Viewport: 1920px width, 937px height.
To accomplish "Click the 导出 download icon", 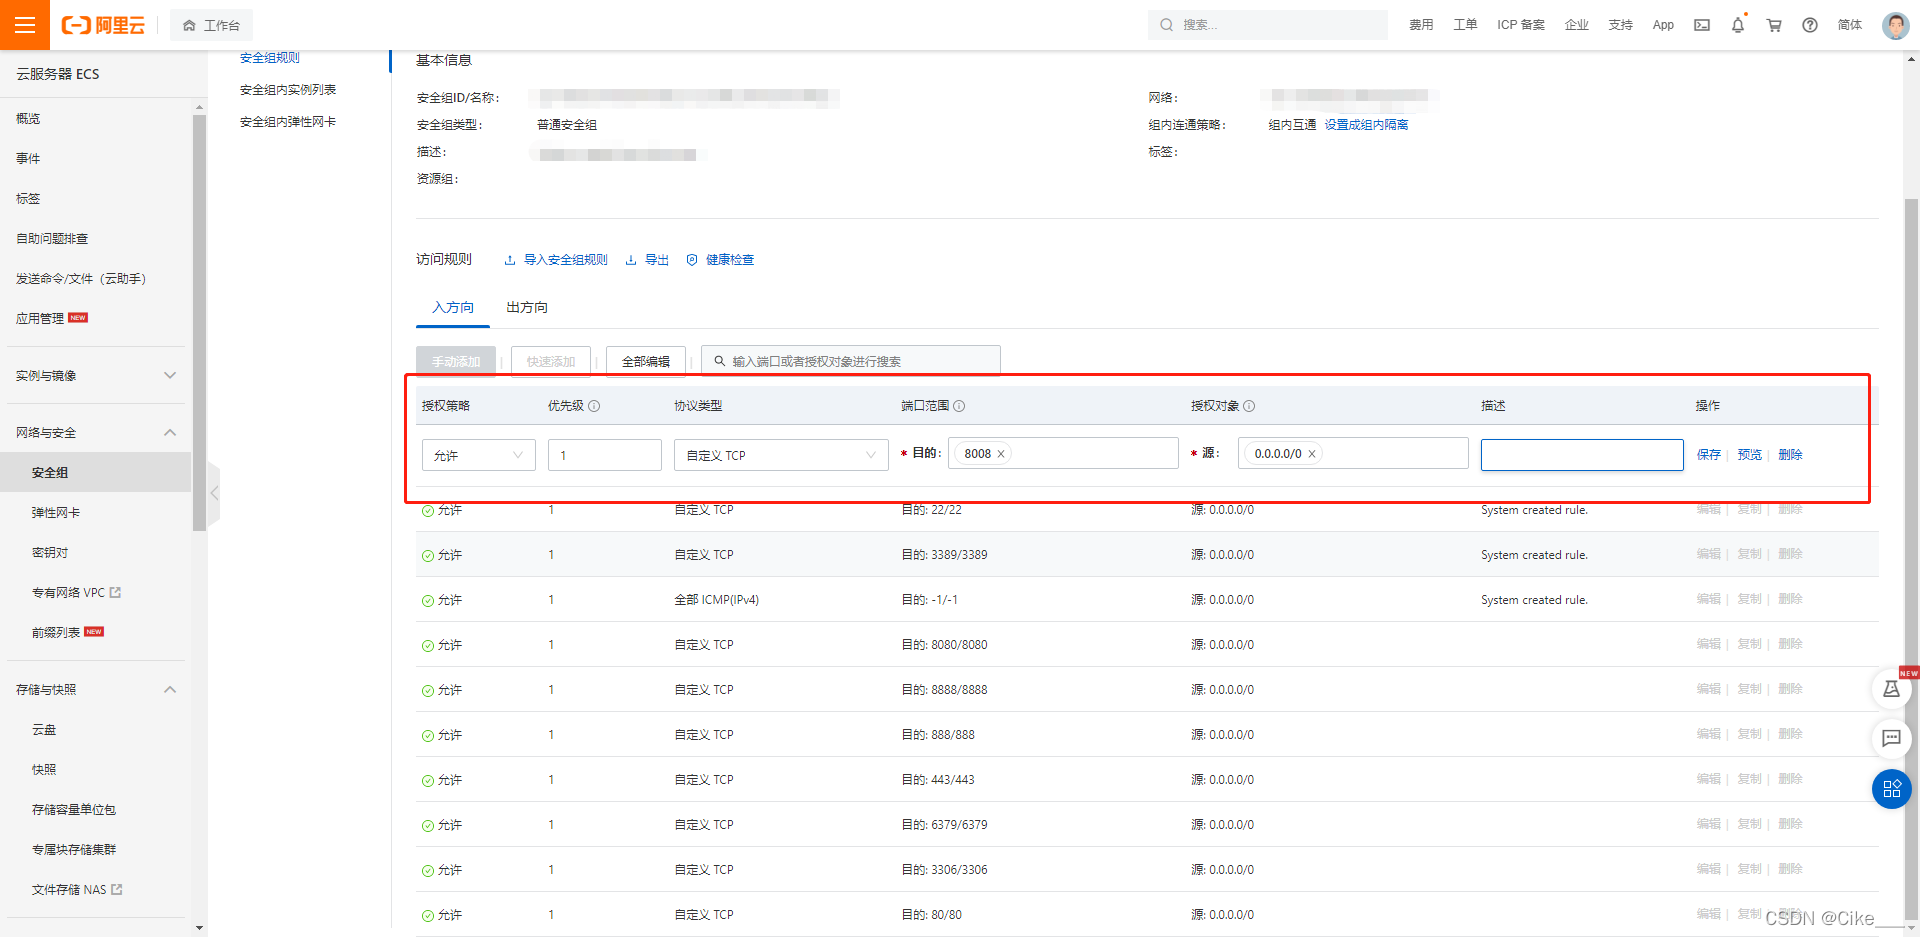I will [x=631, y=260].
